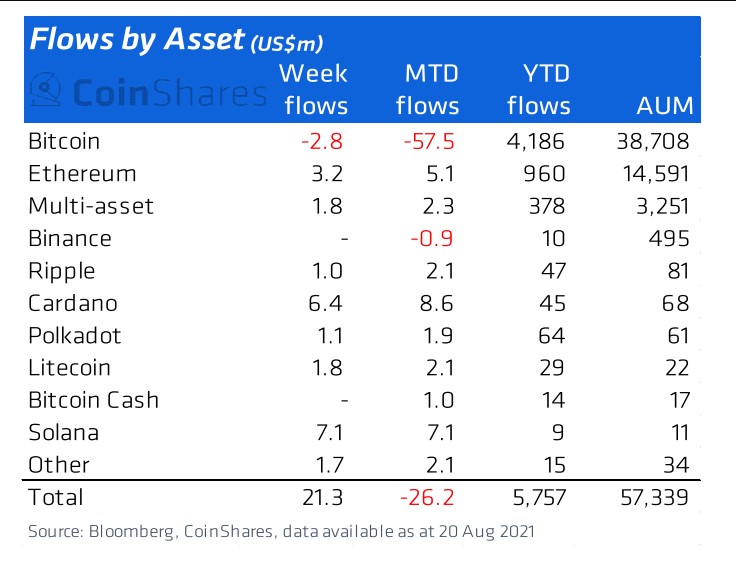Screen dimensions: 736x567
Task: Click Ethereum's 14,591 AUM value
Action: (x=657, y=173)
